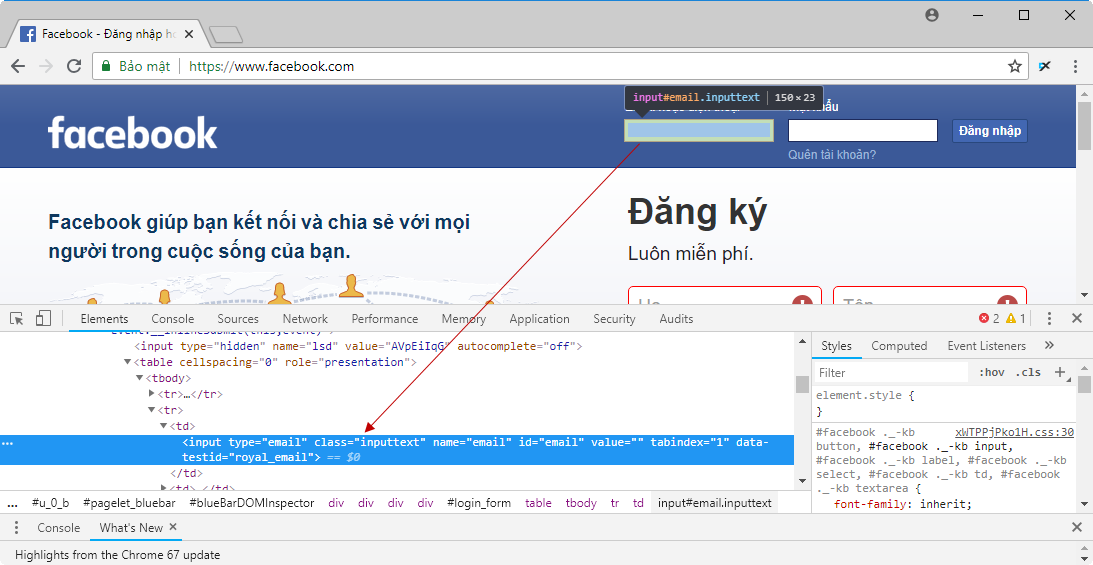Expand the collapsed <tr>…</tr> node
The width and height of the screenshot is (1093, 565).
pyautogui.click(x=152, y=394)
